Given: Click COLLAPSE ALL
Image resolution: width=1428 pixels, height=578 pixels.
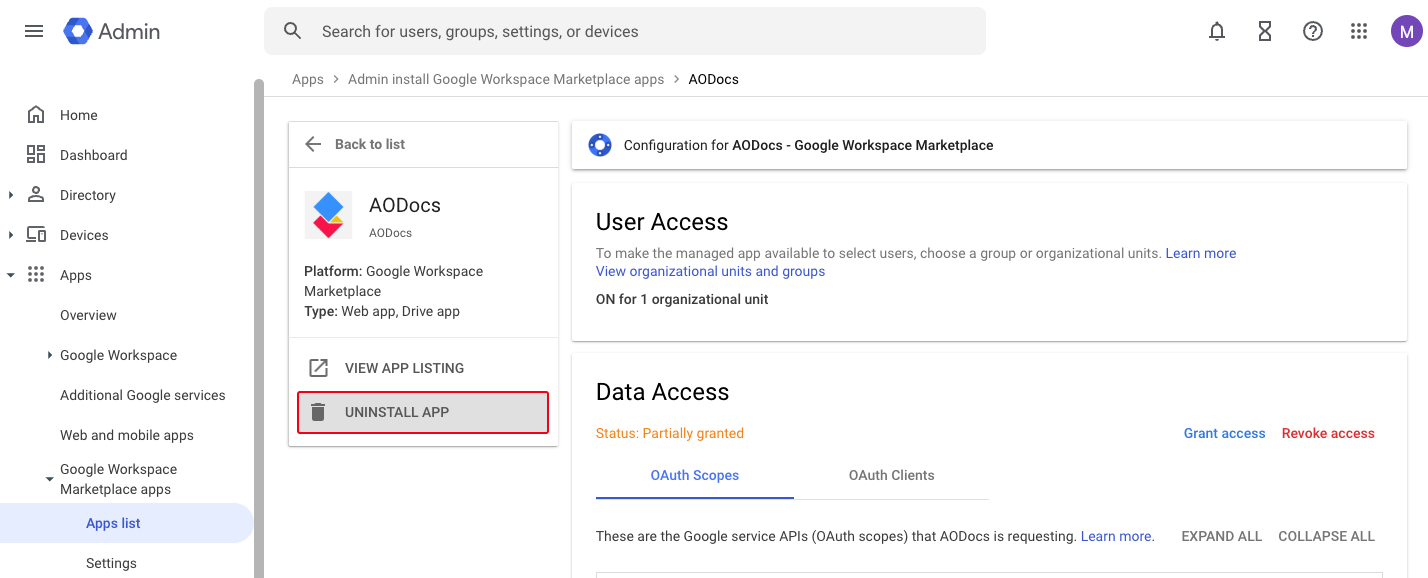Looking at the screenshot, I should (1327, 536).
